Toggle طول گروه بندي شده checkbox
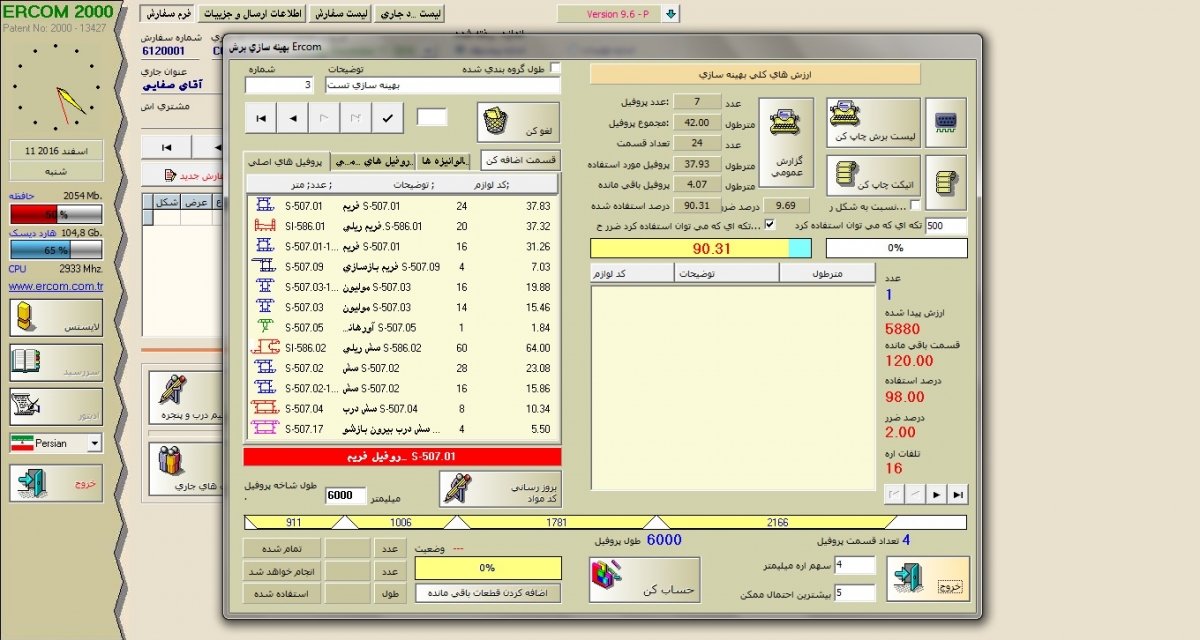 [x=556, y=68]
